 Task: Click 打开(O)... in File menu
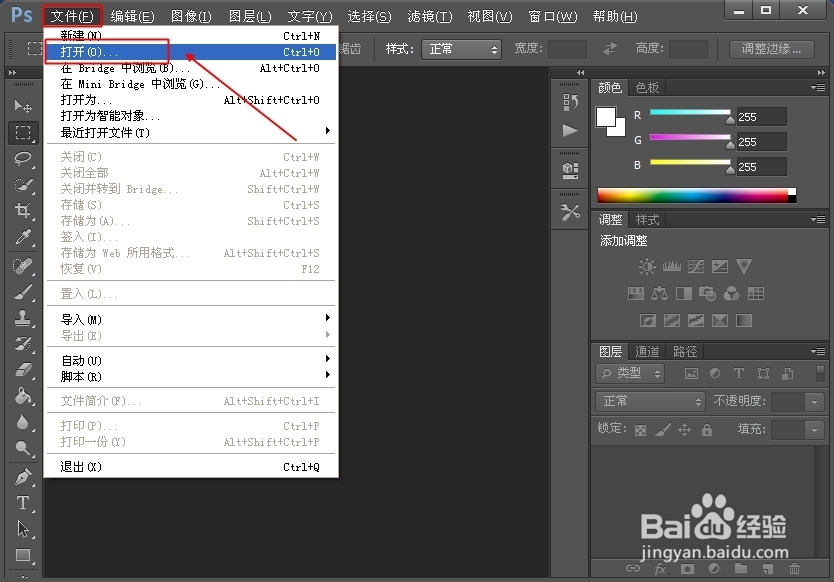(190, 52)
